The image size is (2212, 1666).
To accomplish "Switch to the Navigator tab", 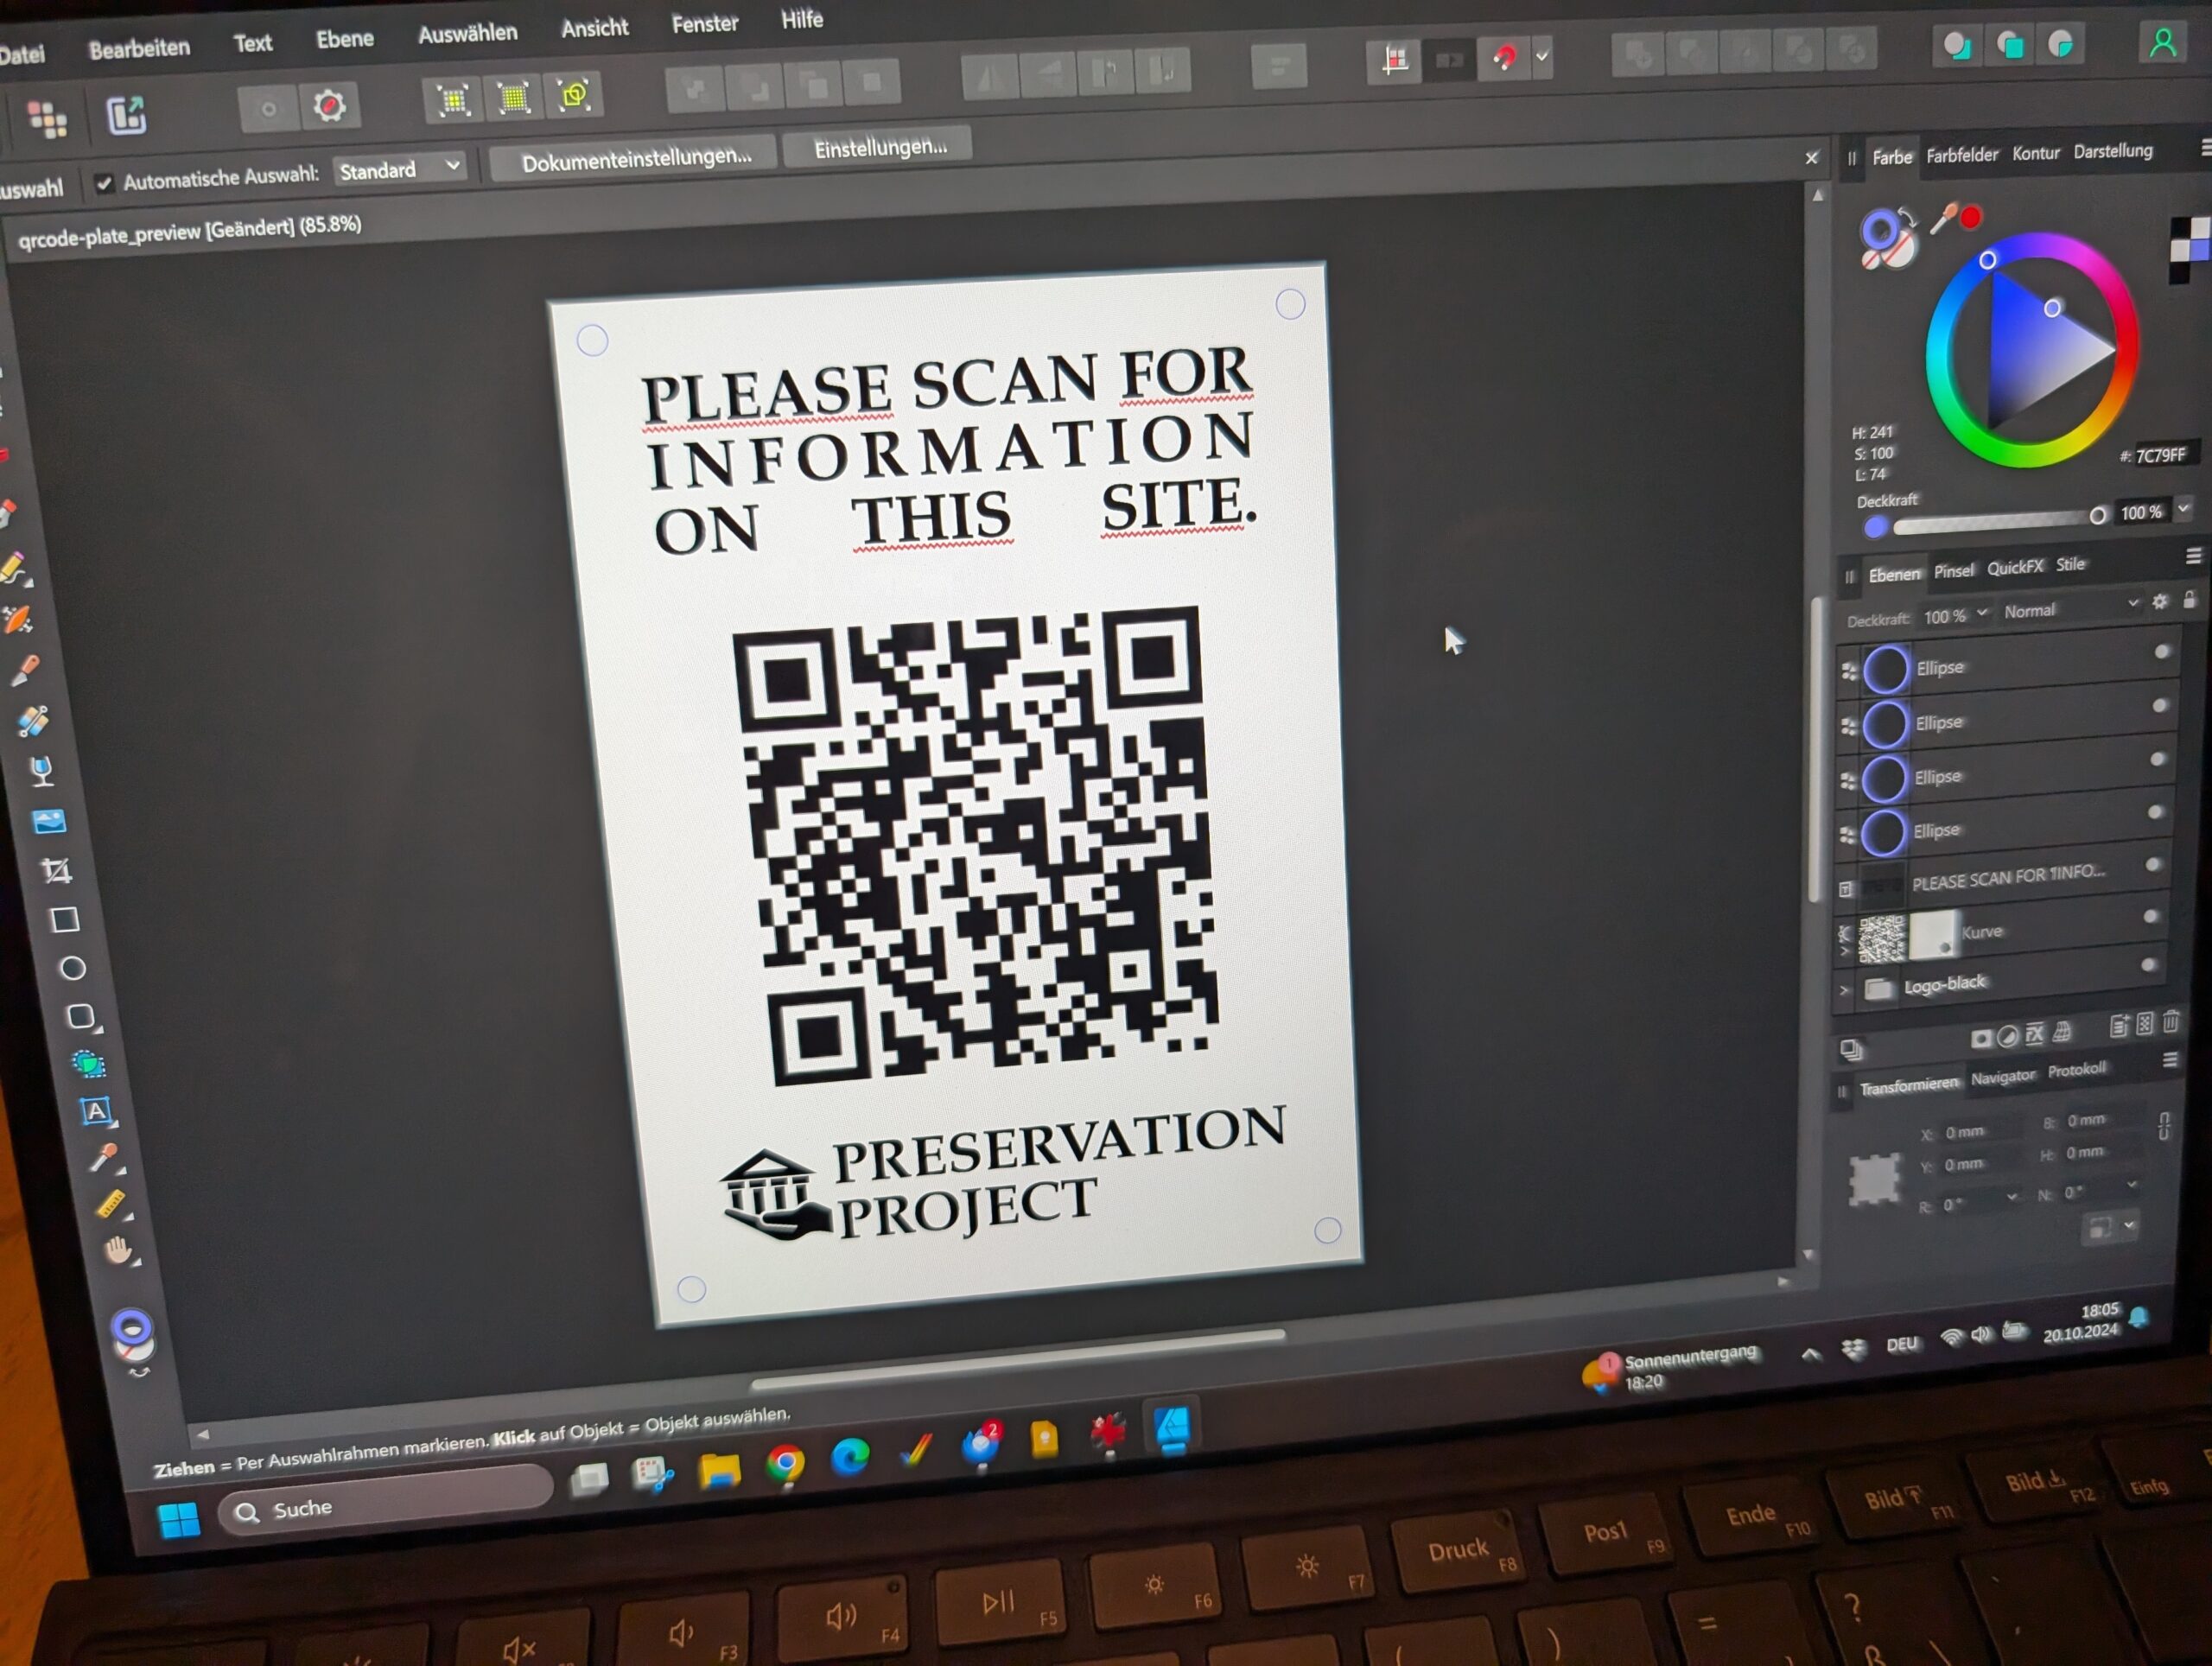I will (2002, 1077).
